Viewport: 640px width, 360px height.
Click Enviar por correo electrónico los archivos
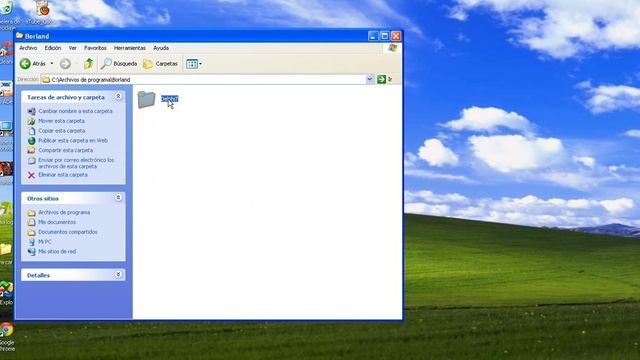point(76,163)
